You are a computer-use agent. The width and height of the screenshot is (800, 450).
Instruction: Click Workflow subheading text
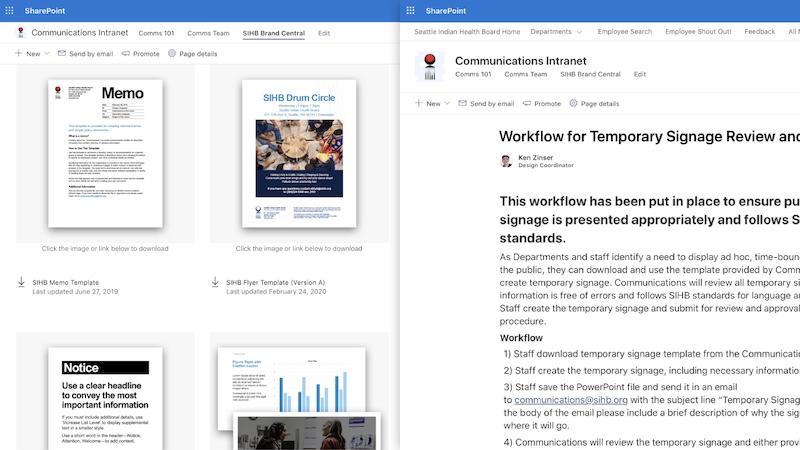pyautogui.click(x=521, y=338)
